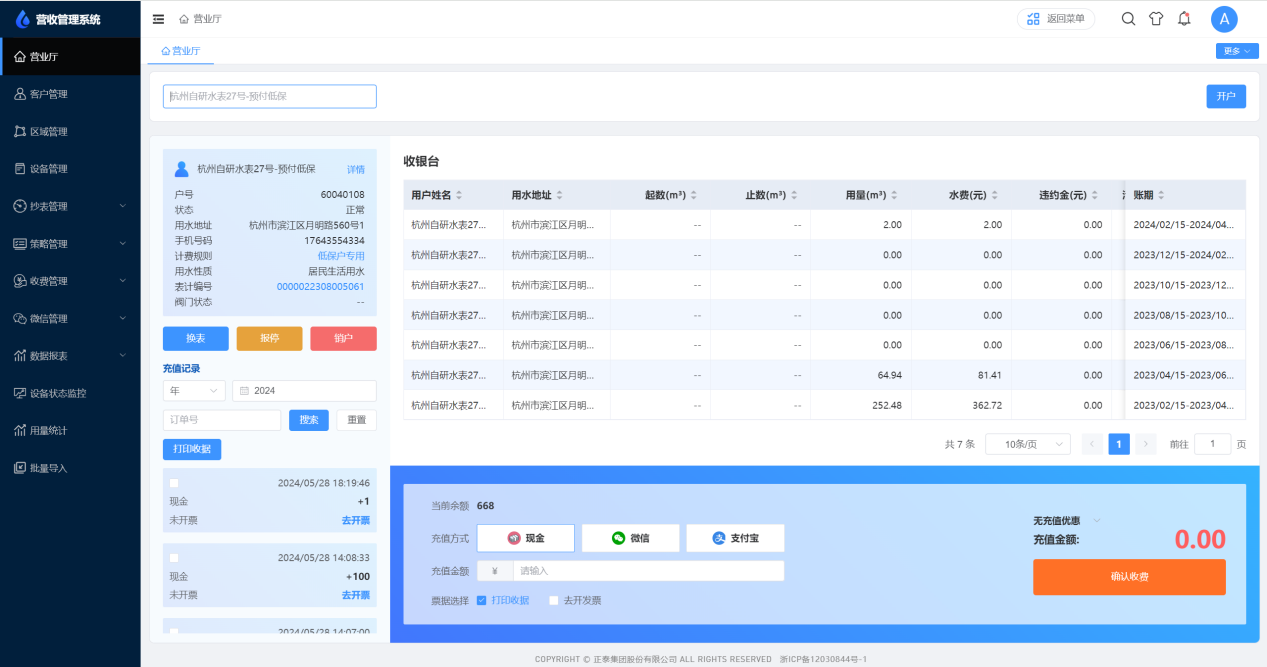Click the 用量统计 sidebar icon

pos(20,431)
